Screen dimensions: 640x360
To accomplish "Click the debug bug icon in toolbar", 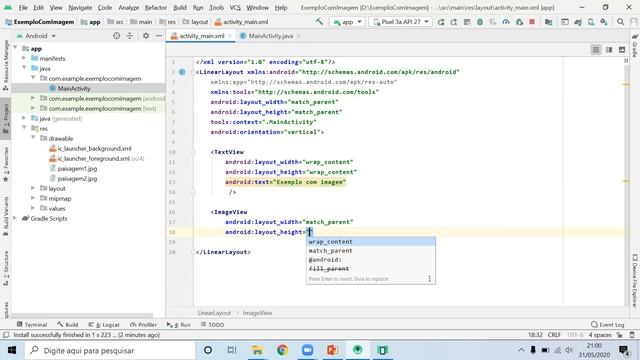I will pos(480,22).
